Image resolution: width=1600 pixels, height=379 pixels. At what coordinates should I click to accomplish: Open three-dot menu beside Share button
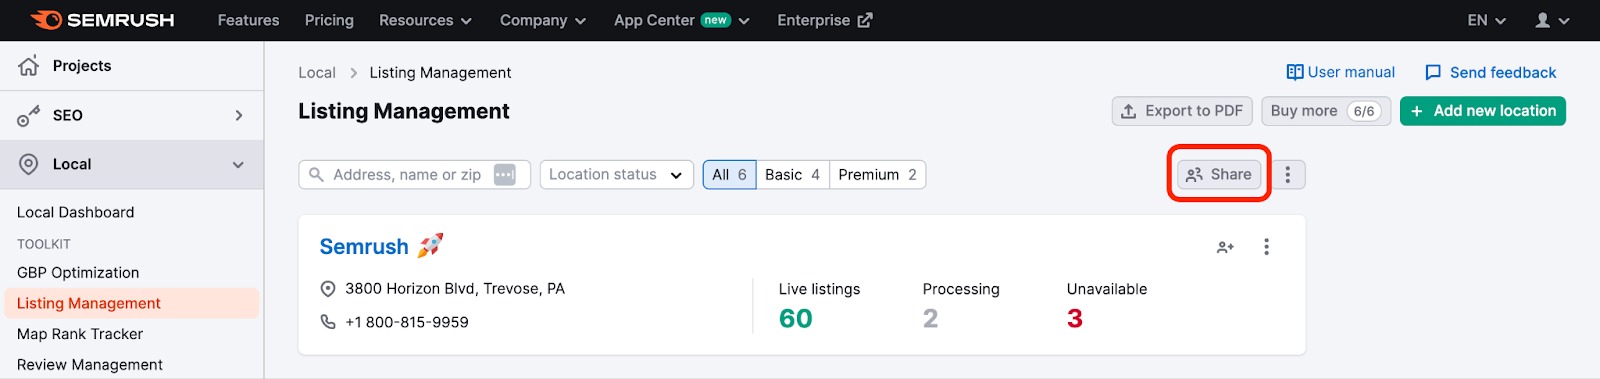1288,175
